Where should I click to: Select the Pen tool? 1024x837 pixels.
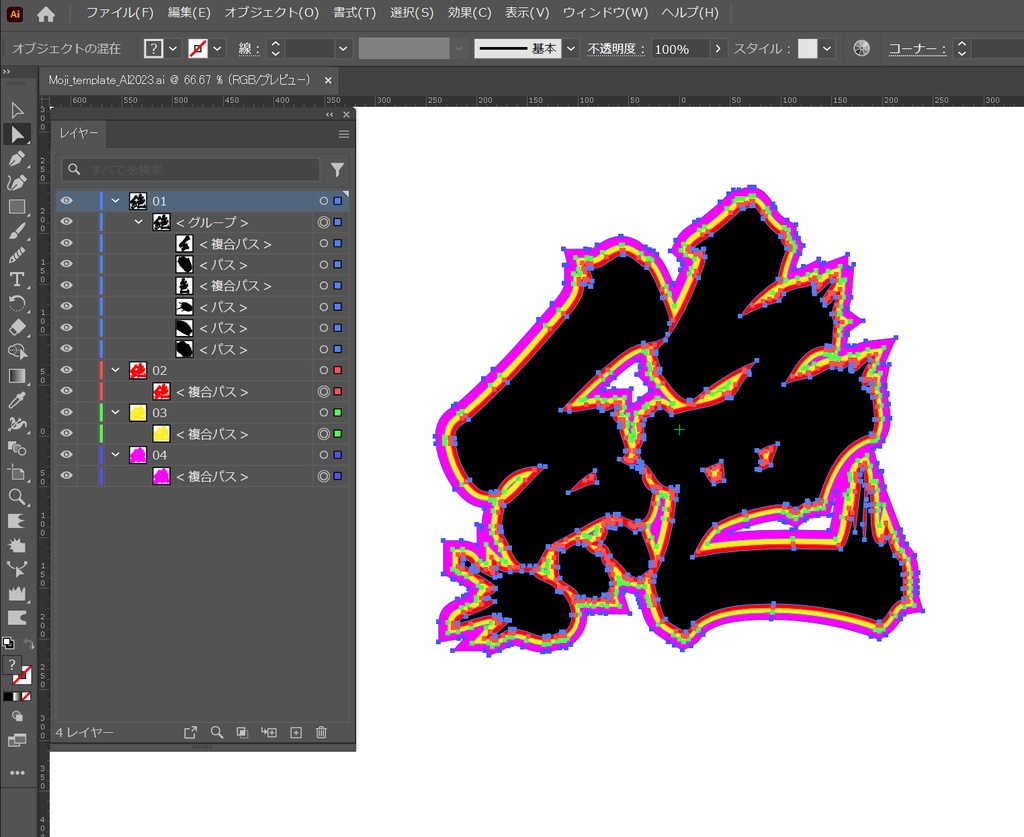17,159
